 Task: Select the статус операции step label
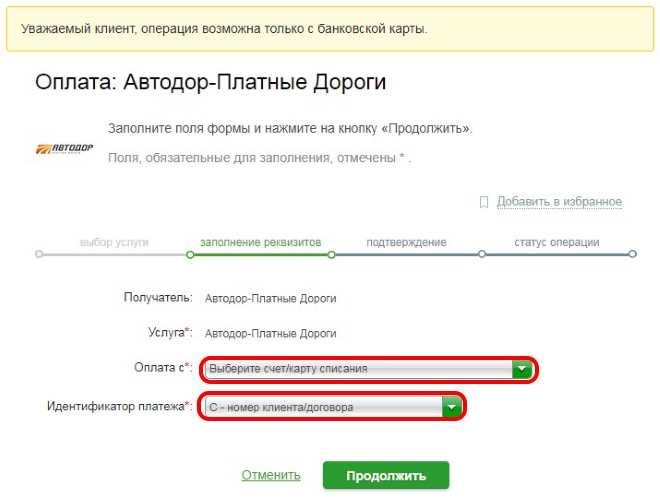click(x=556, y=242)
